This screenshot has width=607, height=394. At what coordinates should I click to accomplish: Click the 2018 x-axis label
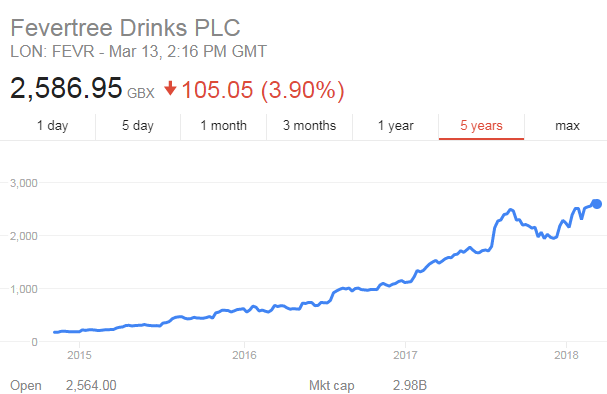coord(566,355)
